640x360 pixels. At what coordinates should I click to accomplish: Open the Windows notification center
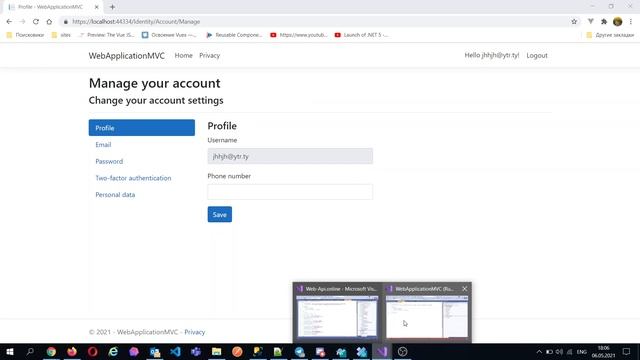tap(627, 351)
